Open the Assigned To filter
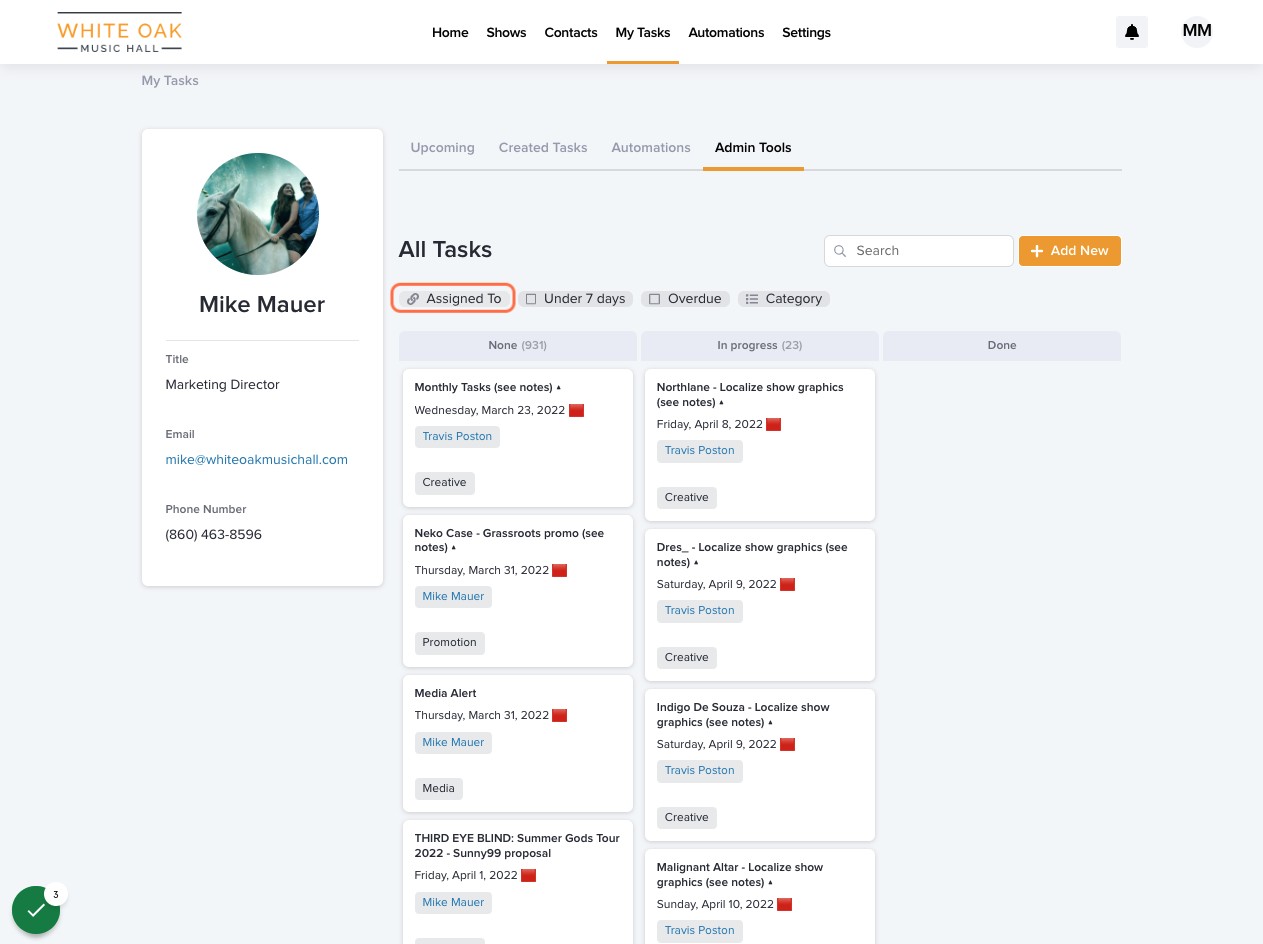The image size is (1263, 944). coord(453,298)
